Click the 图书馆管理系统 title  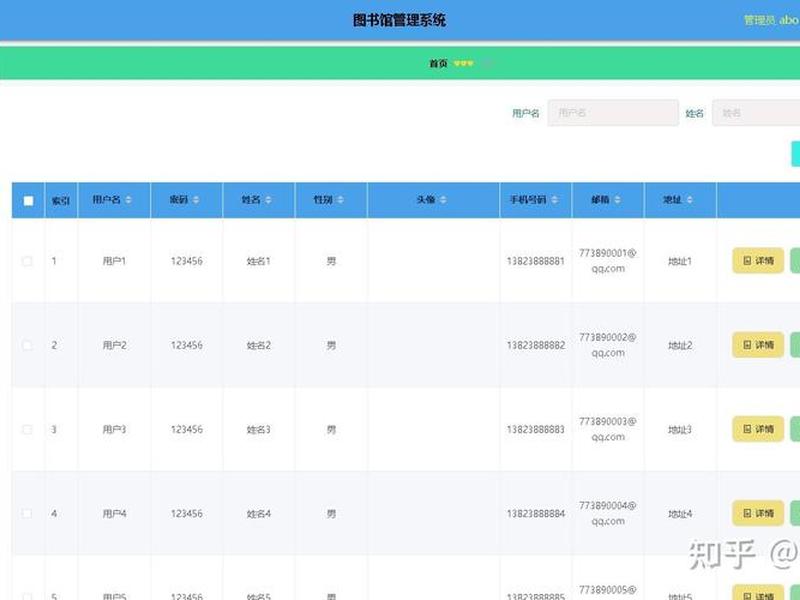[x=399, y=20]
